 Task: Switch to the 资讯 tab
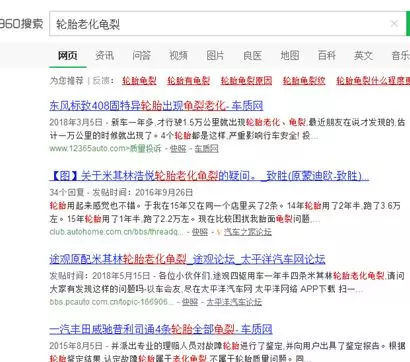point(104,55)
